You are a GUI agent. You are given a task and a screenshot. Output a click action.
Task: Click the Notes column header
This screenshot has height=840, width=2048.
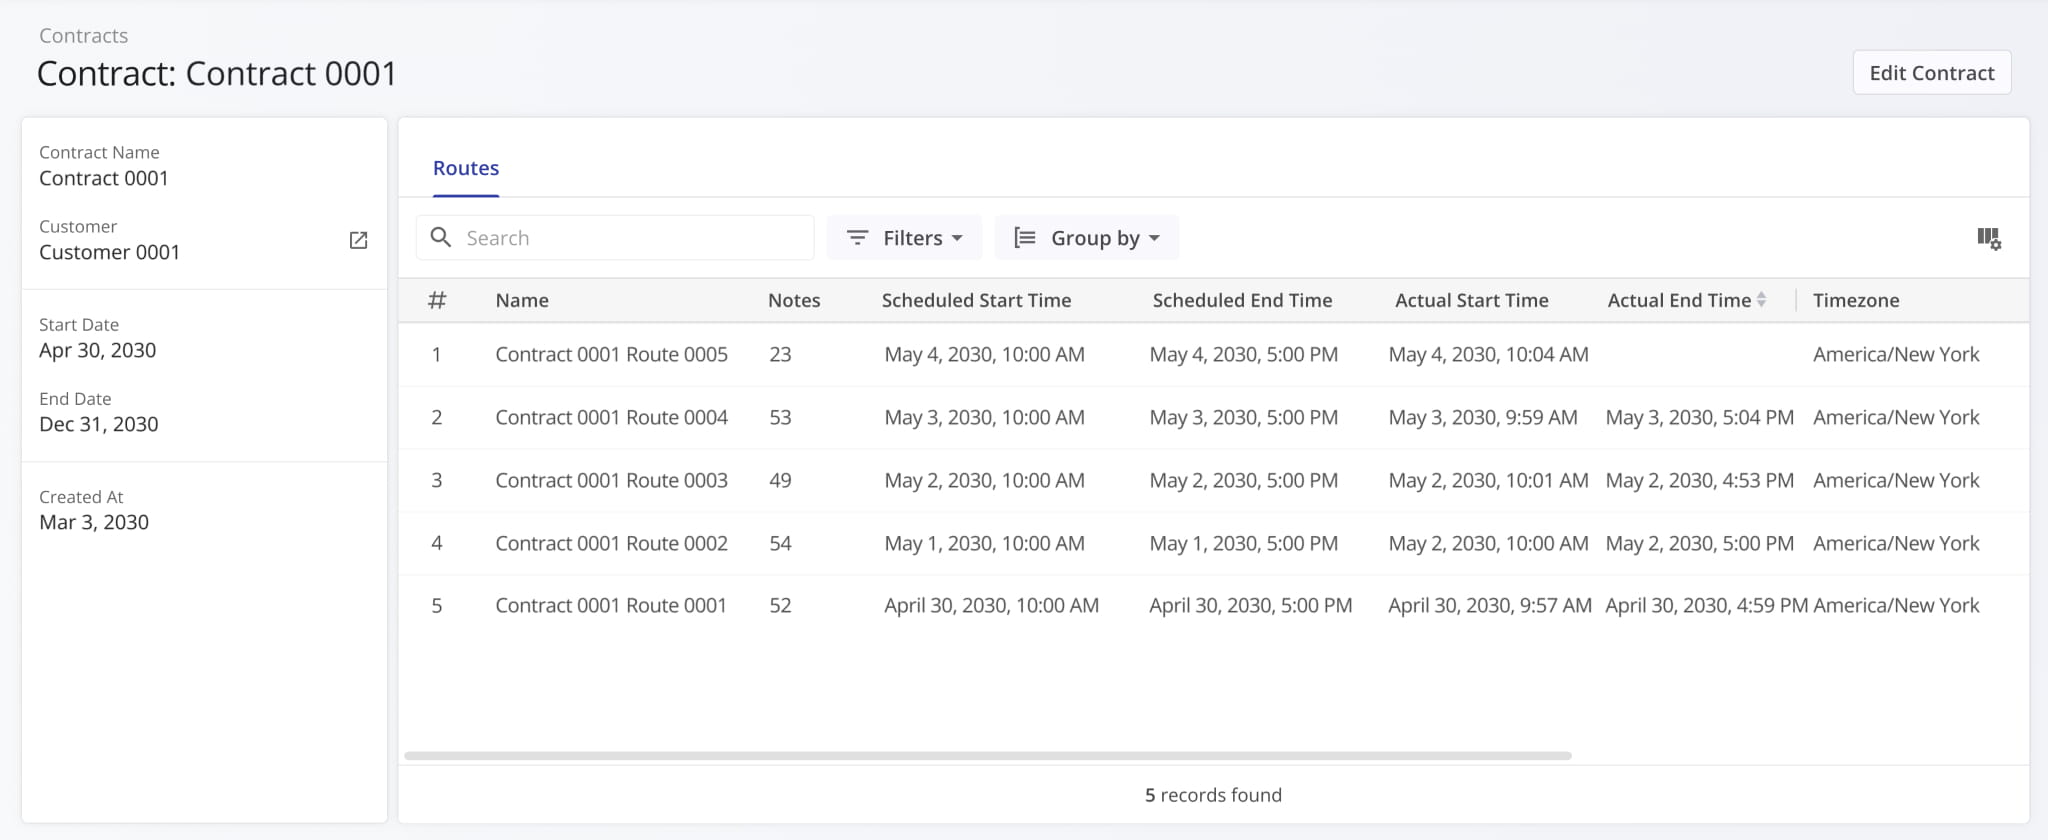tap(793, 300)
